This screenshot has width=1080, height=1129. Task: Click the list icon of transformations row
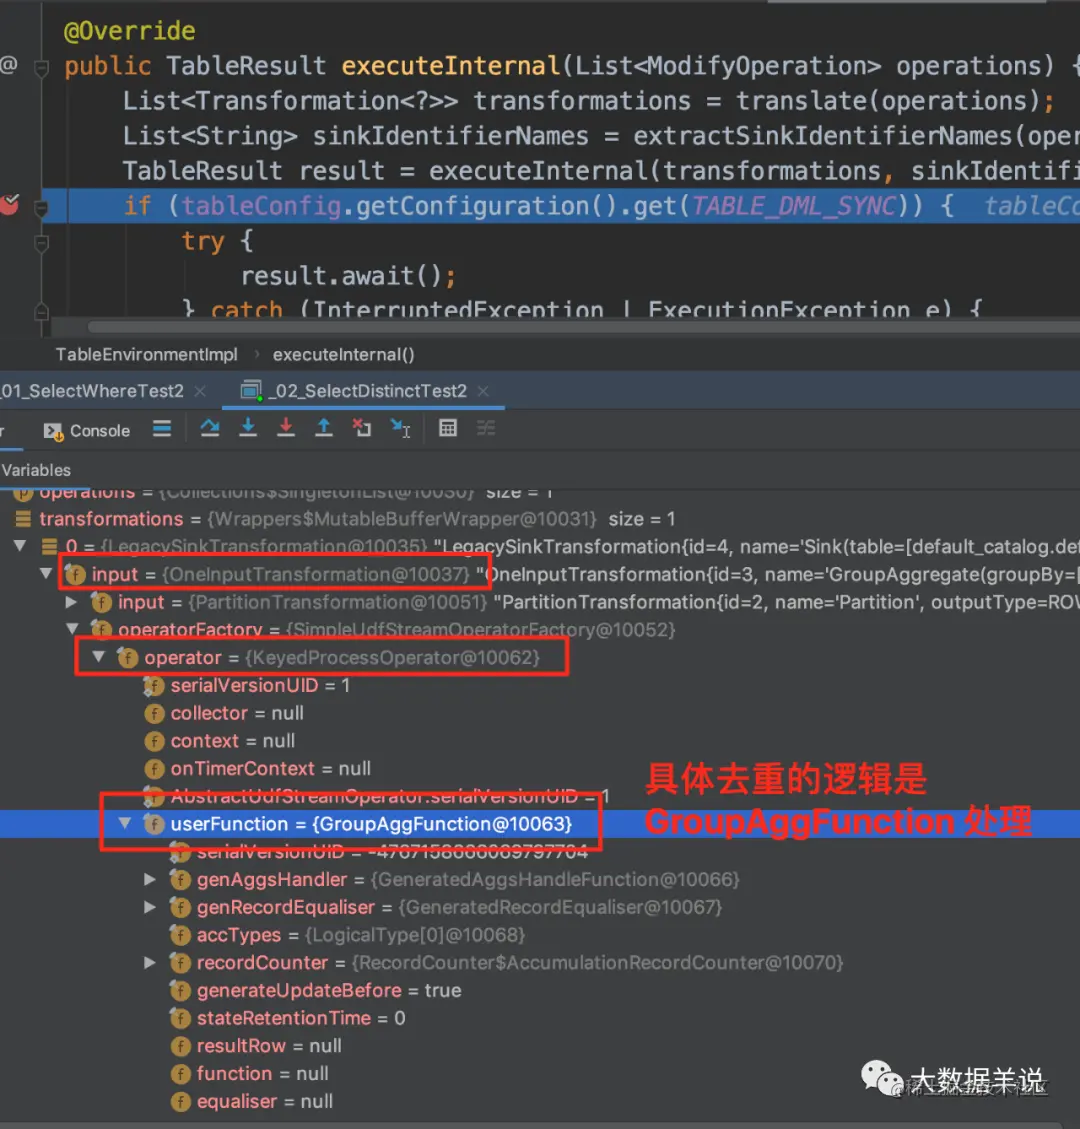[x=24, y=518]
